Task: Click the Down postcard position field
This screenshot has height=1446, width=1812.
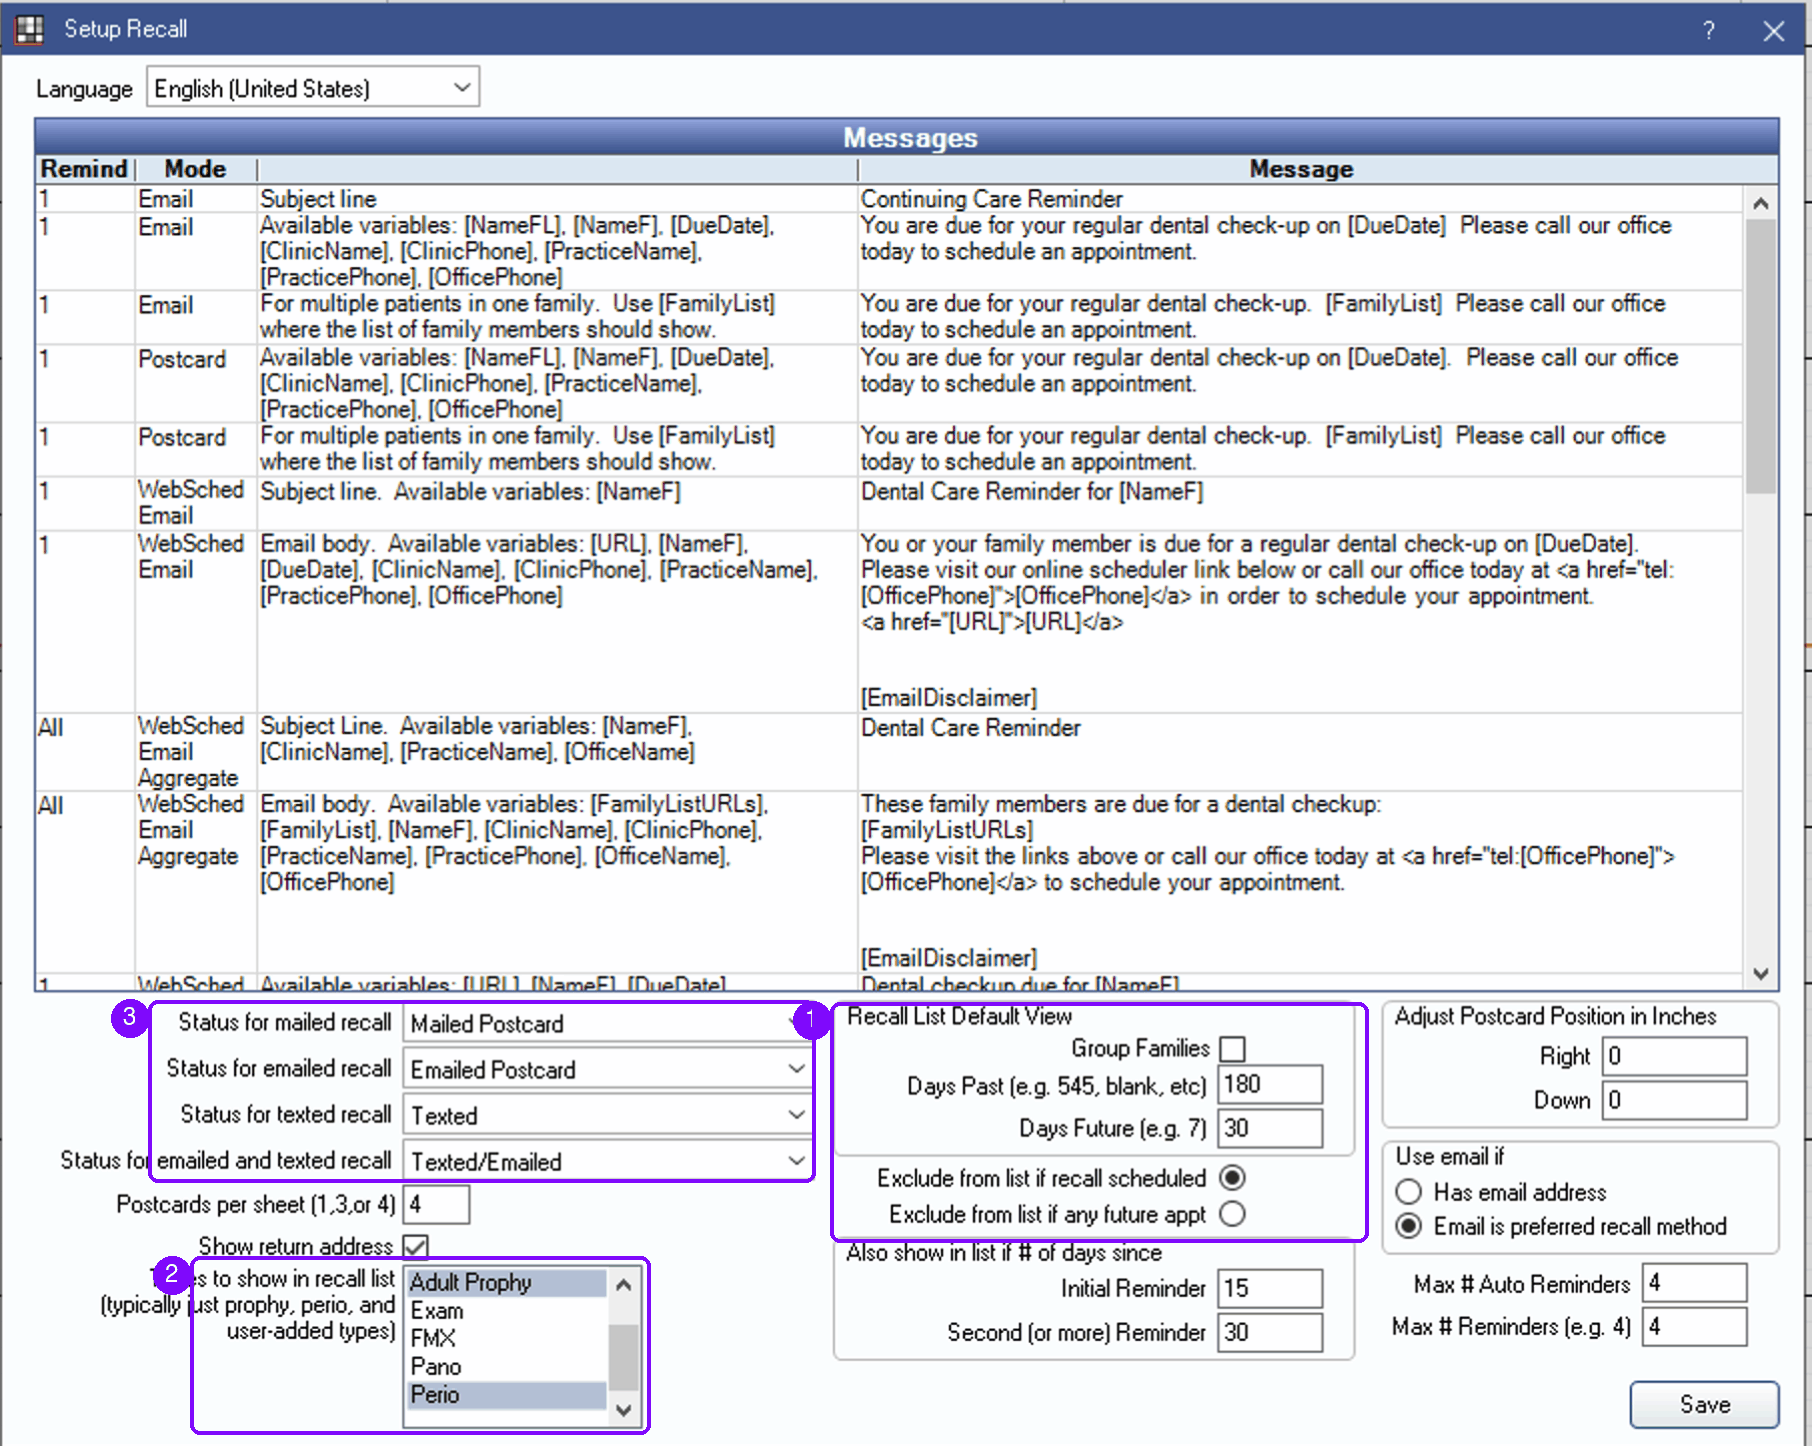Action: pyautogui.click(x=1675, y=1100)
